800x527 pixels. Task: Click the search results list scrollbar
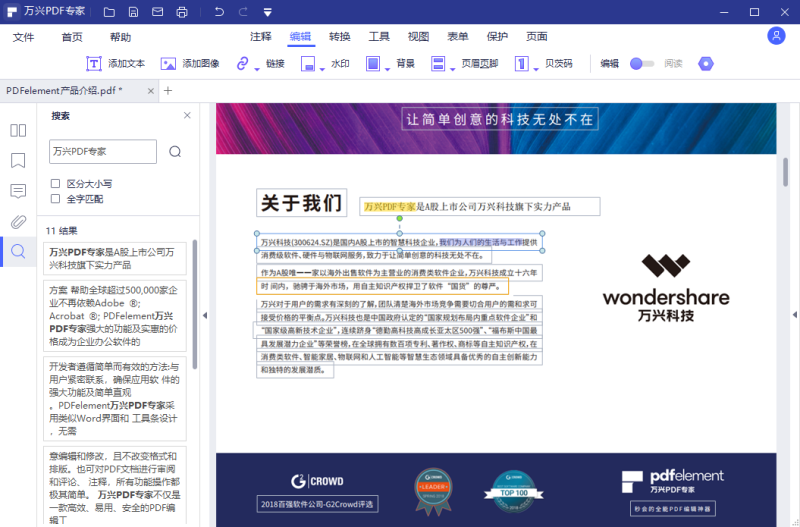coord(194,304)
